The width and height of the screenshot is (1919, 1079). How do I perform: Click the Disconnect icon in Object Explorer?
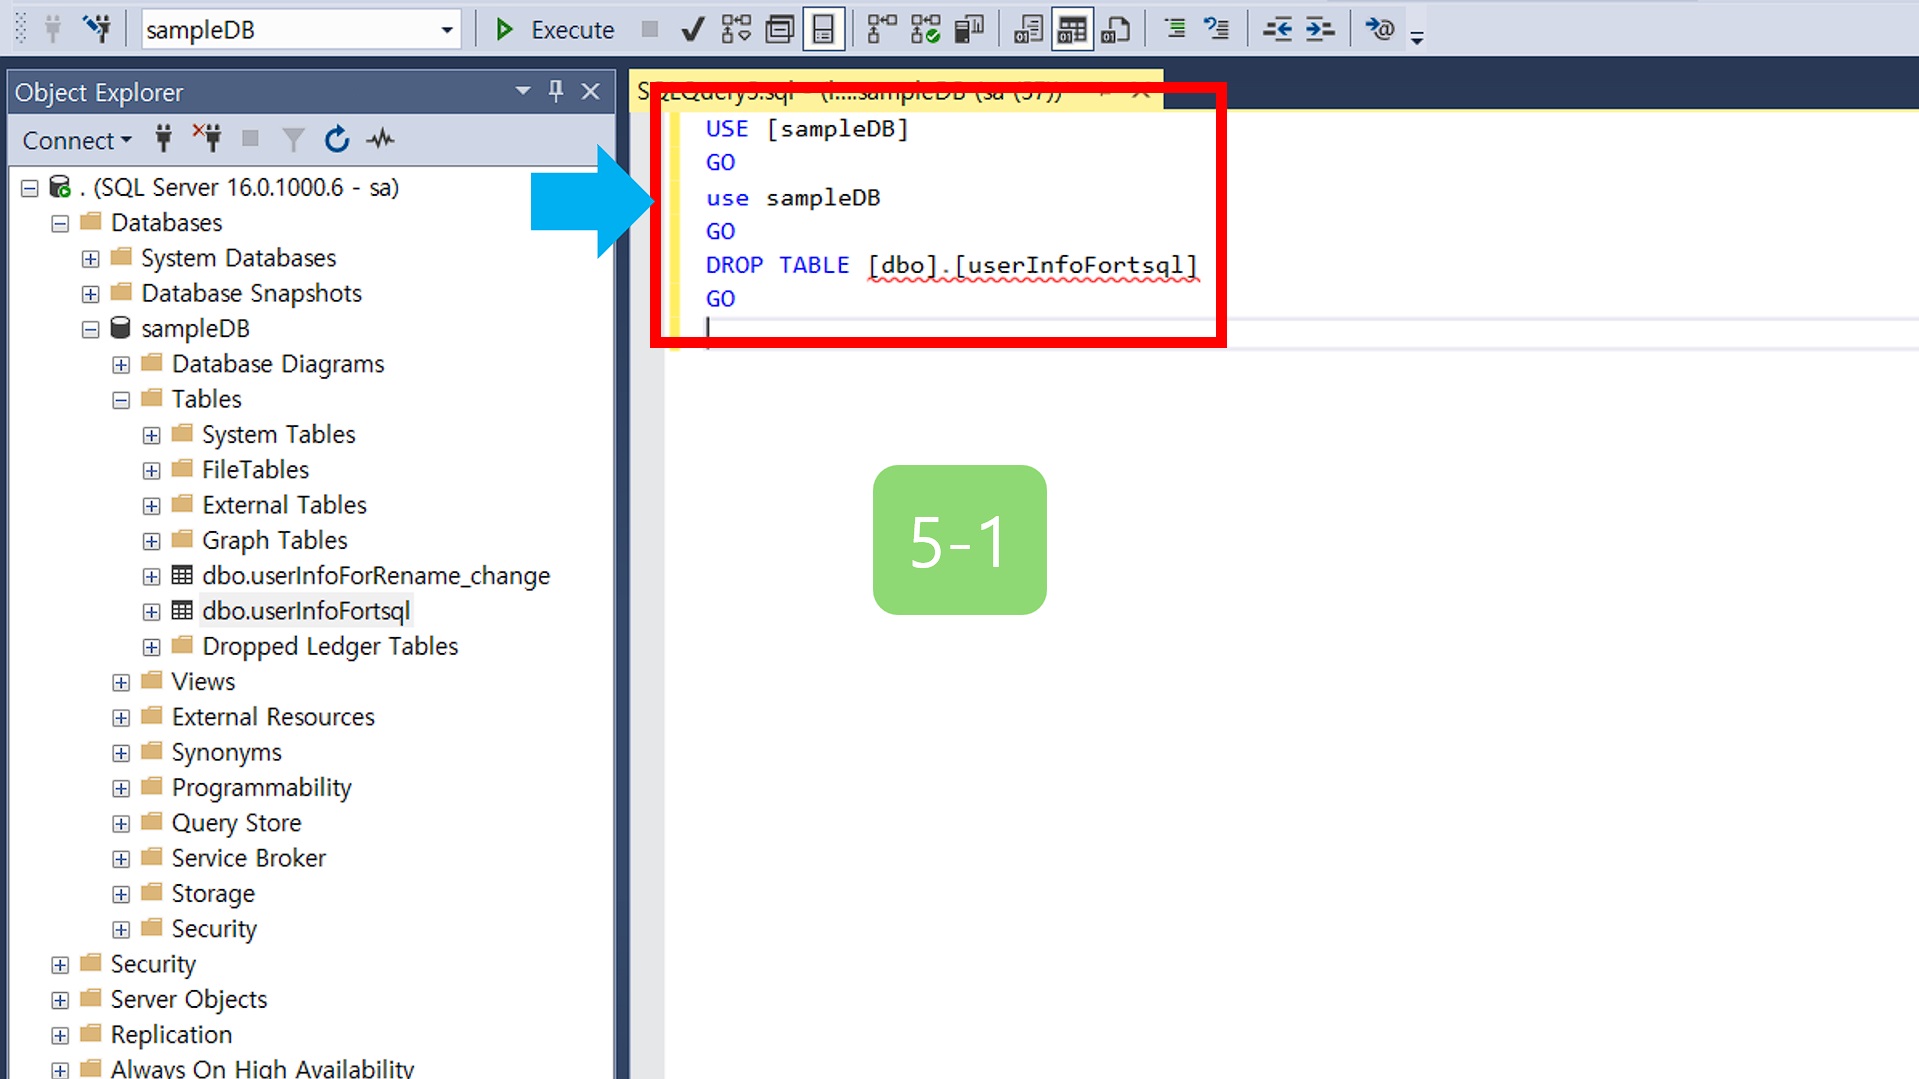tap(207, 138)
